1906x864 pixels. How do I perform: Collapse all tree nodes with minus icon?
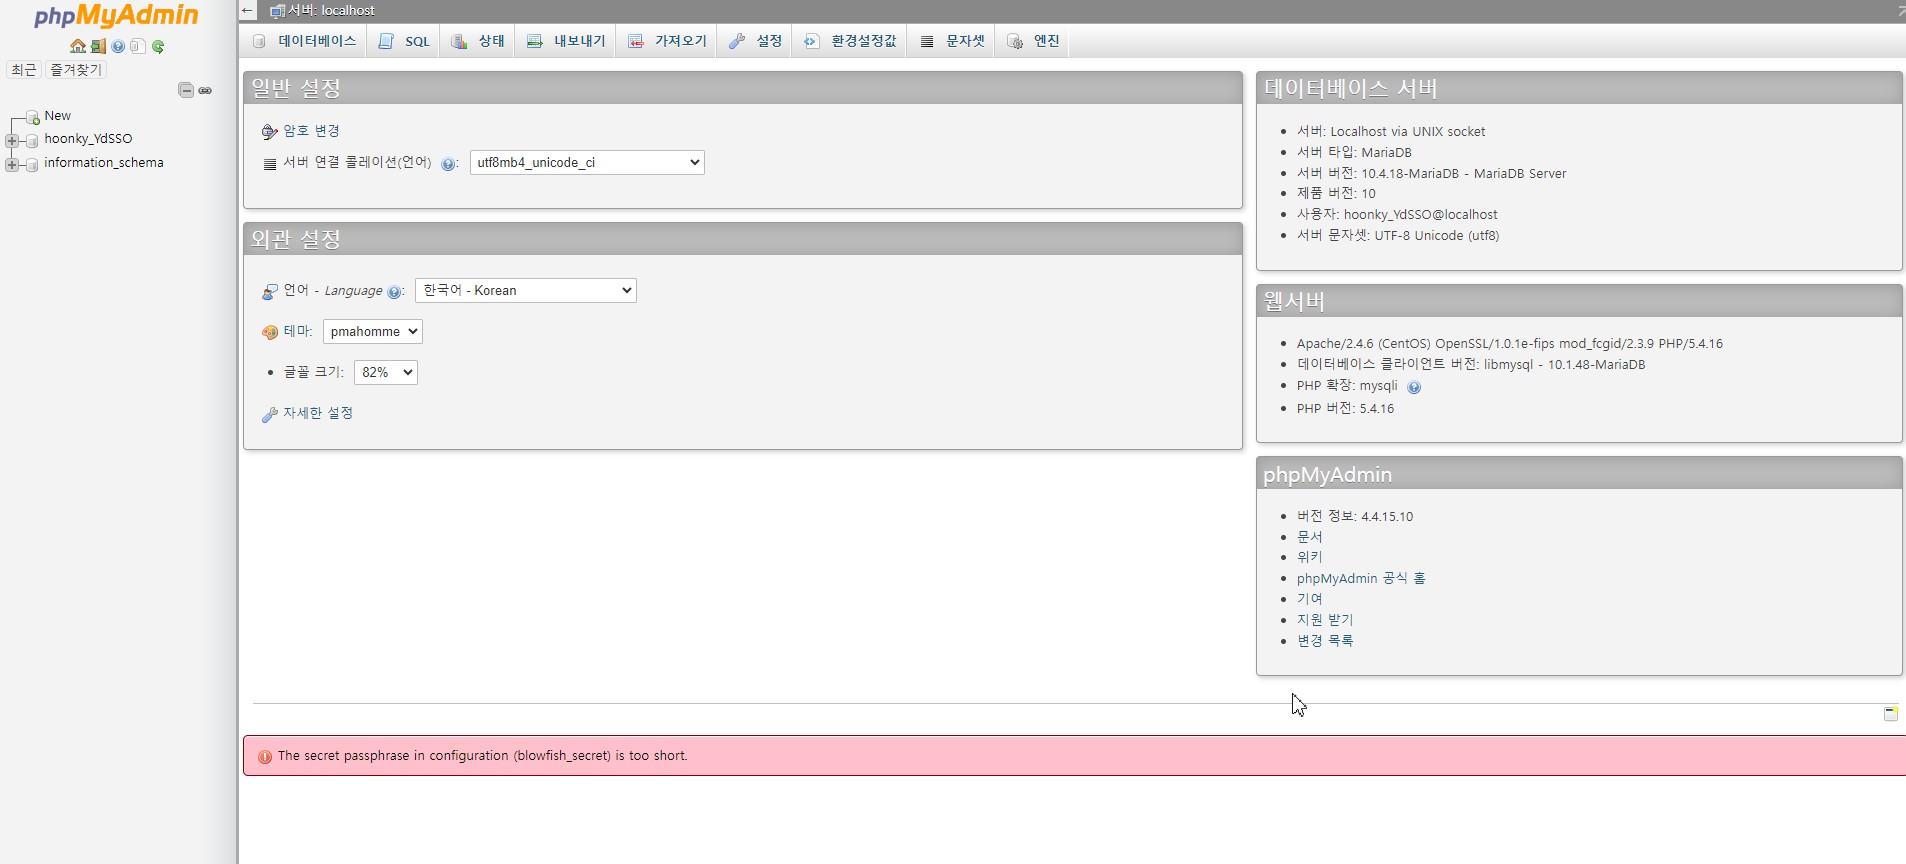(186, 90)
